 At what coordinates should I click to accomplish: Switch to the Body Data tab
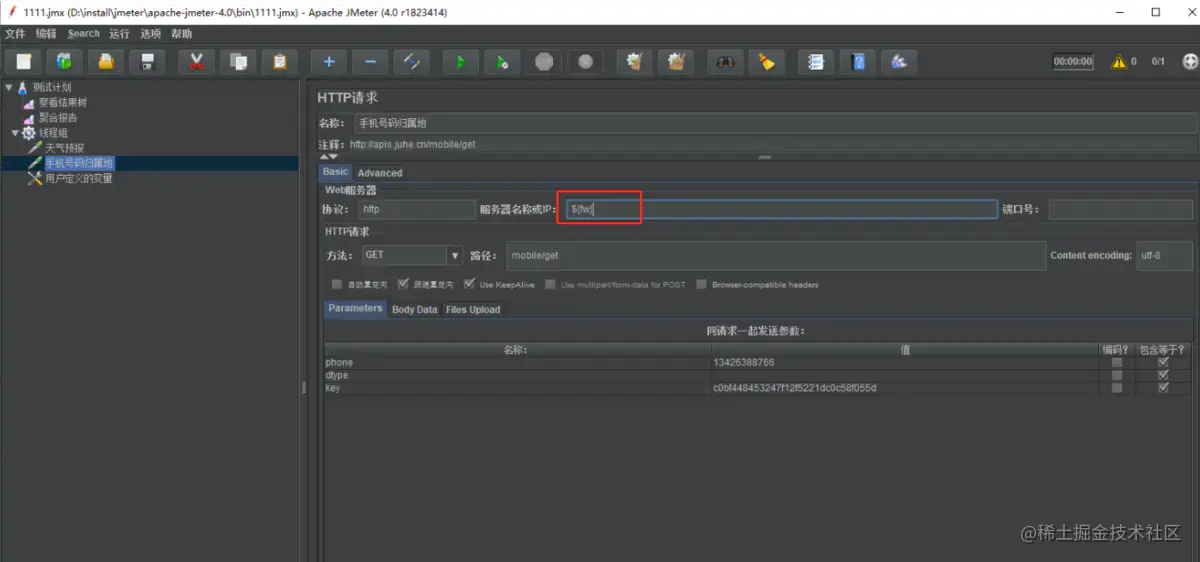[x=415, y=309]
